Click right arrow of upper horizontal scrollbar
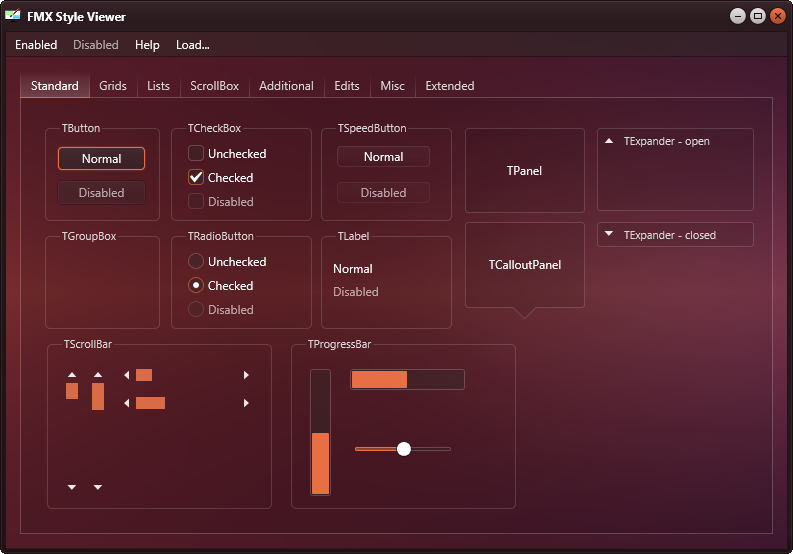Viewport: 793px width, 554px height. 246,375
